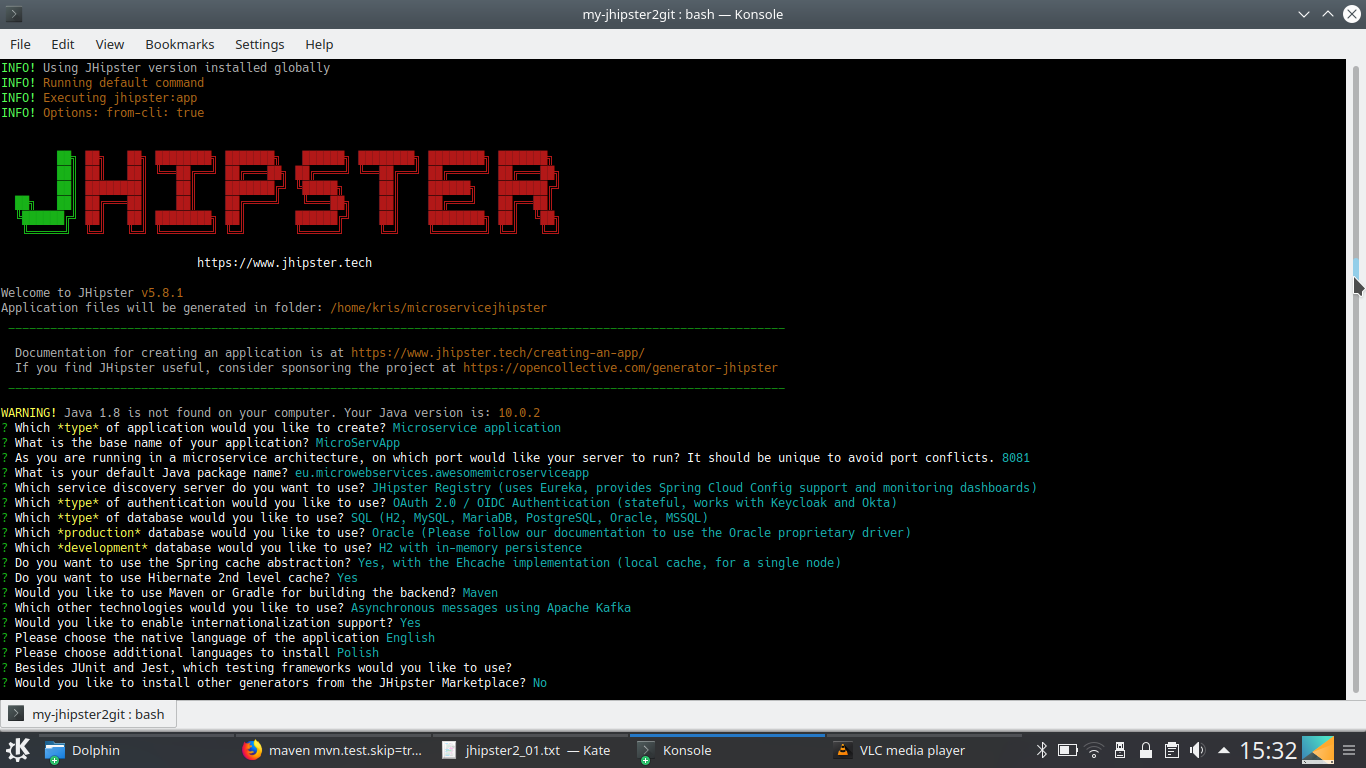
Task: Click the base name answer "MicroServApp"
Action: click(x=358, y=443)
